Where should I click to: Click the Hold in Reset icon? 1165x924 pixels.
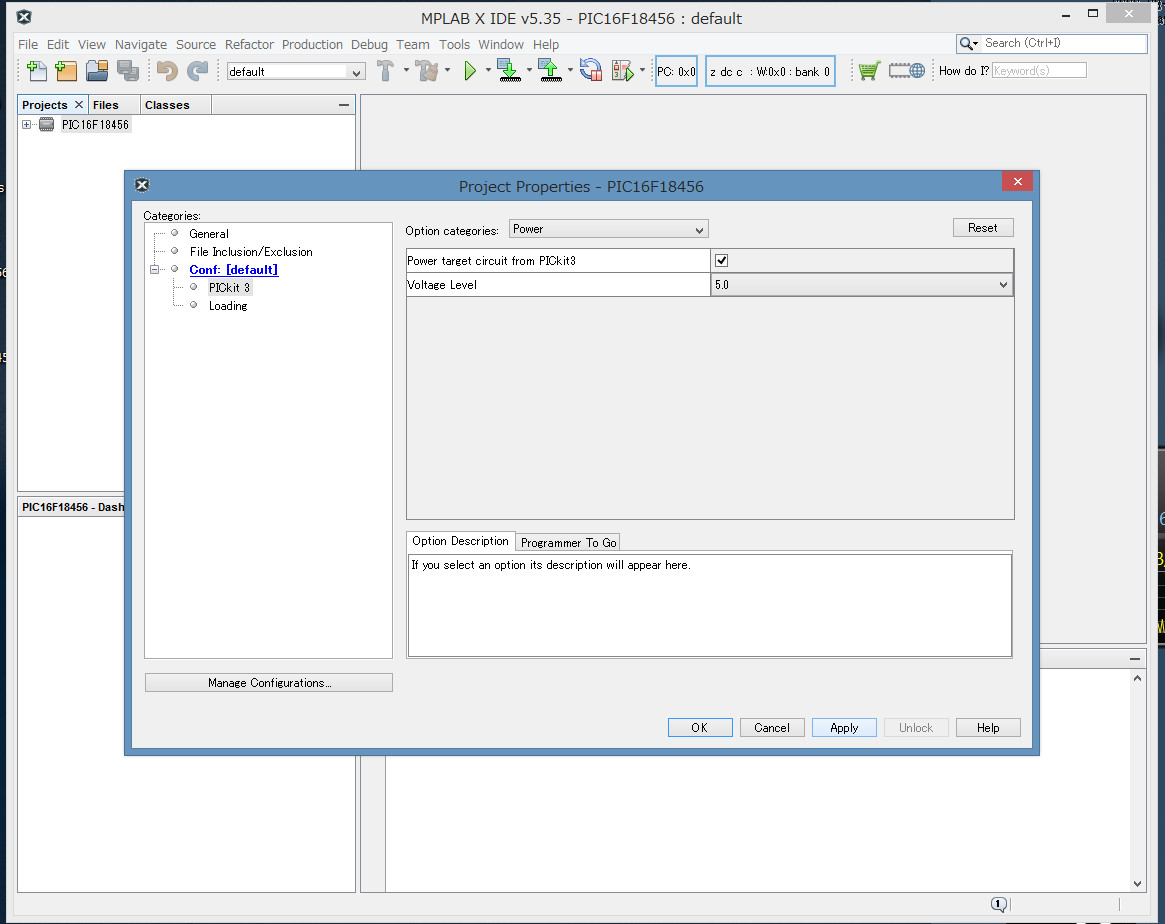point(591,71)
